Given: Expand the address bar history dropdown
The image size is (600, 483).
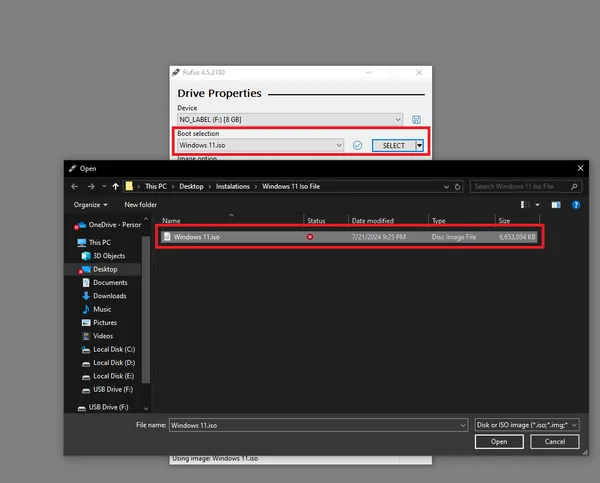Looking at the screenshot, I should 446,187.
